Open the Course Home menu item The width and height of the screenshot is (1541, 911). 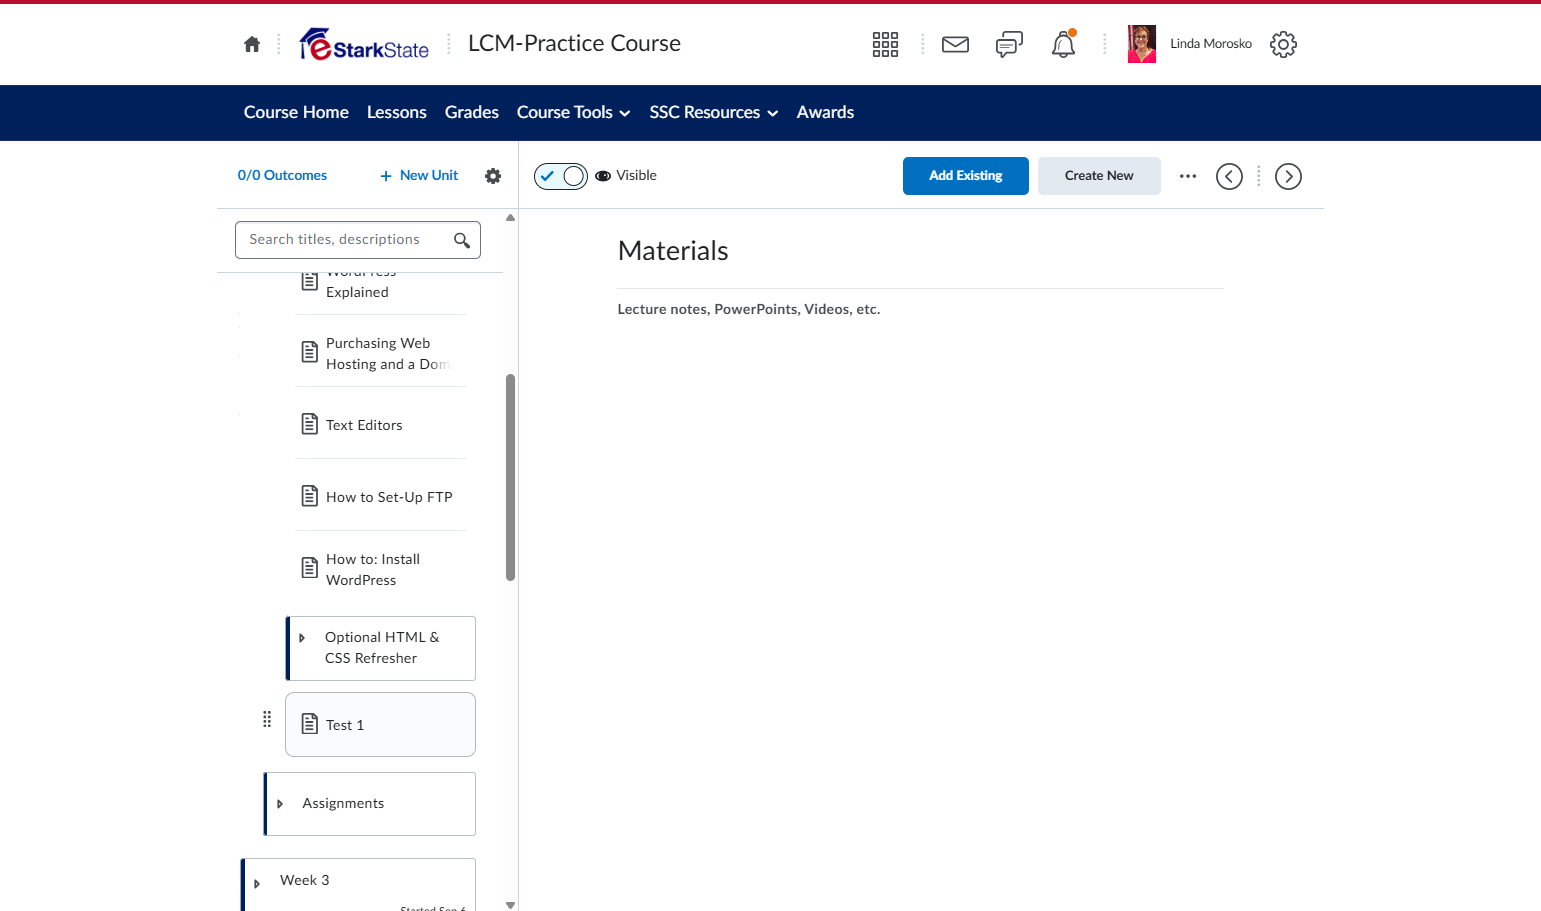(x=296, y=113)
